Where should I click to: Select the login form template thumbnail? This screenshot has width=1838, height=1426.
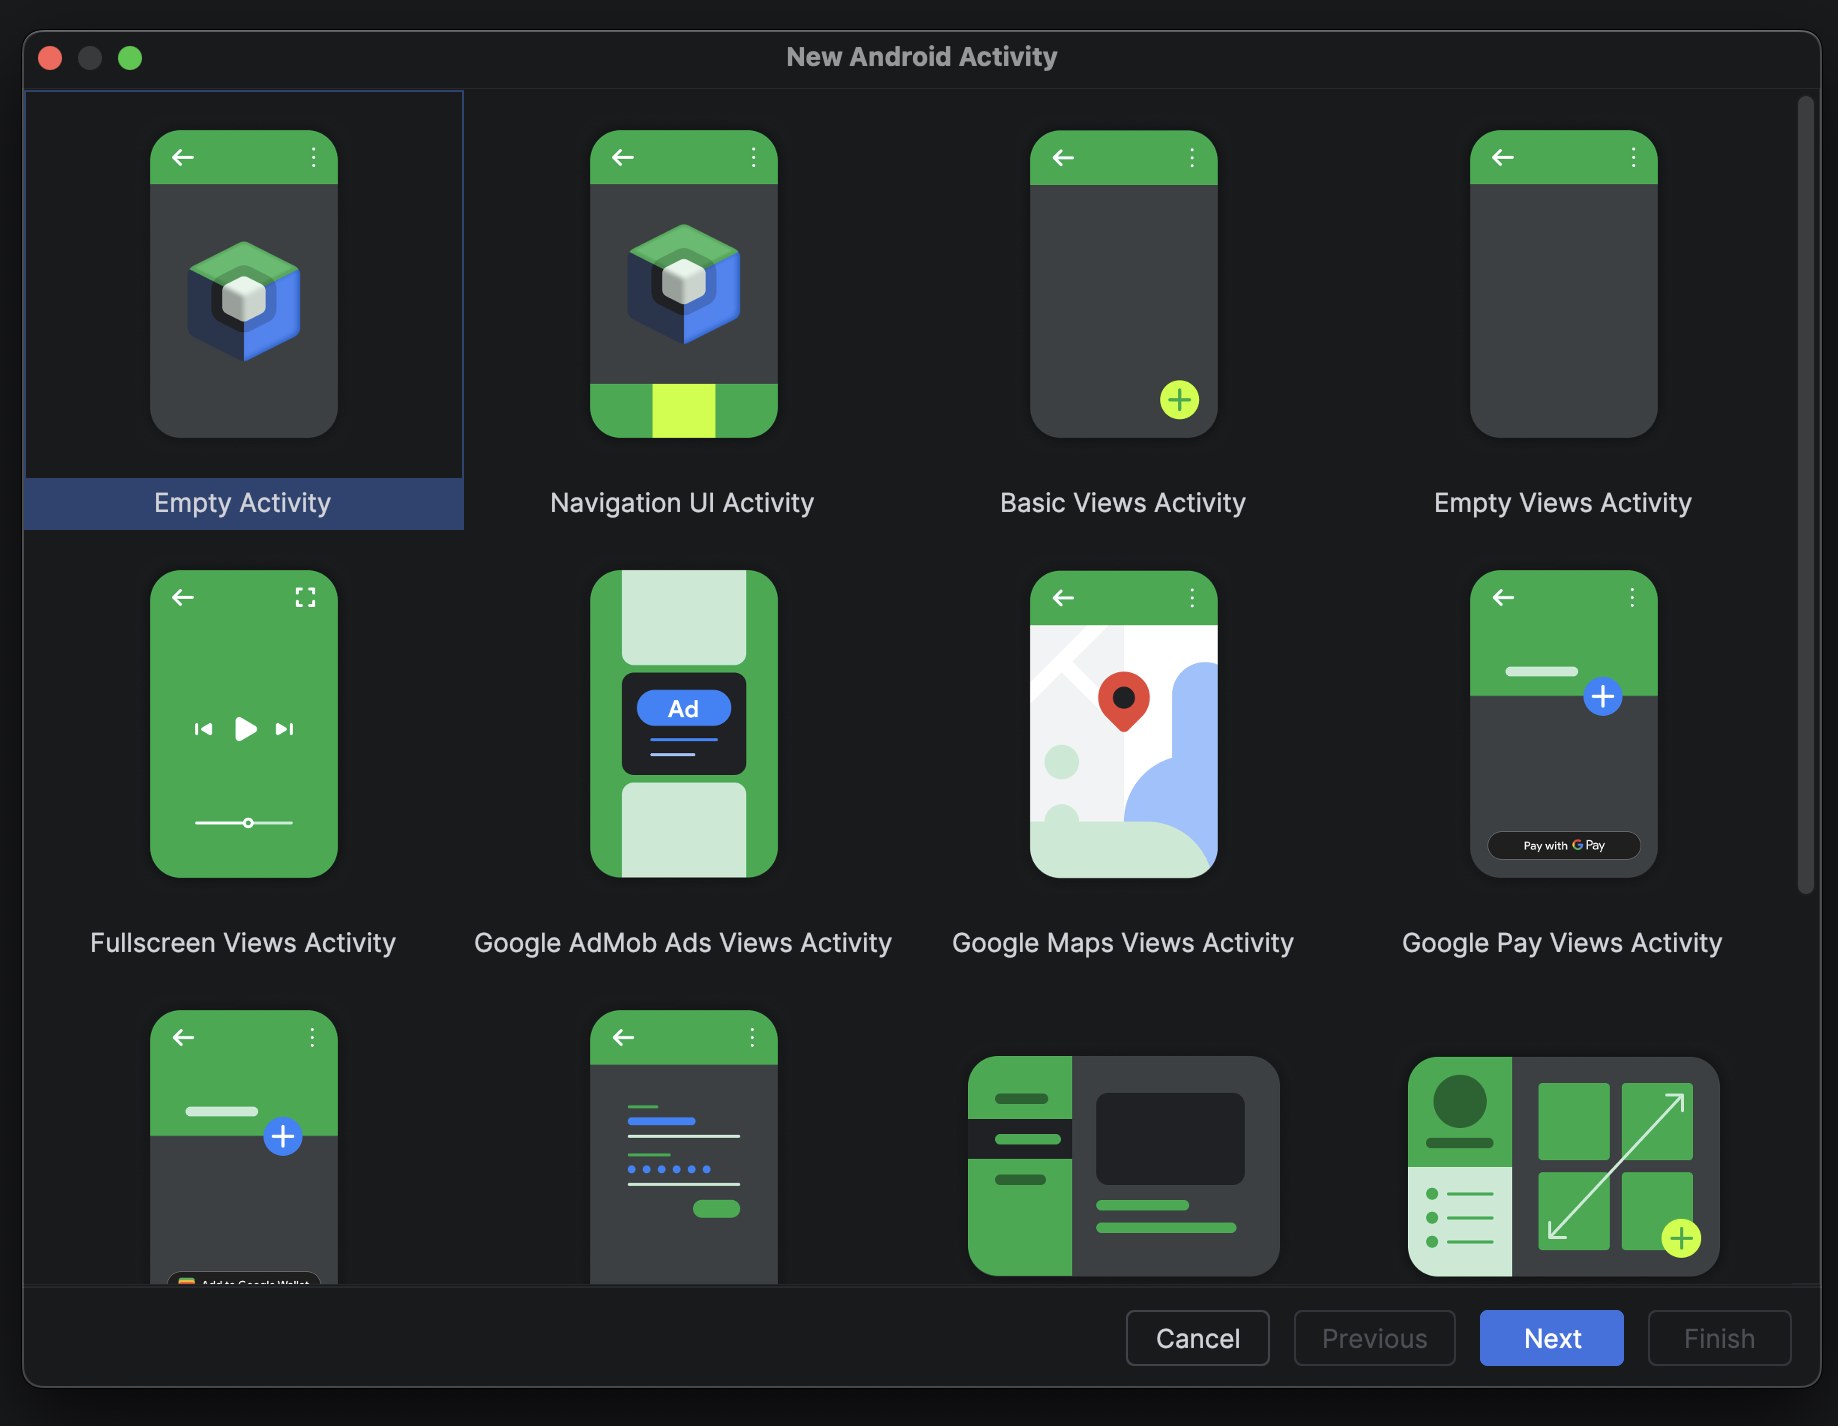click(x=684, y=1147)
